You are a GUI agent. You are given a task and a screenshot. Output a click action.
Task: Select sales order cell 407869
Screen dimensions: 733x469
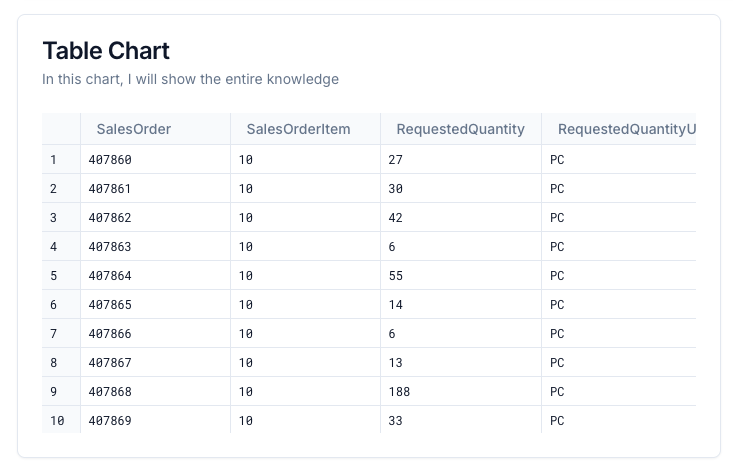(155, 419)
